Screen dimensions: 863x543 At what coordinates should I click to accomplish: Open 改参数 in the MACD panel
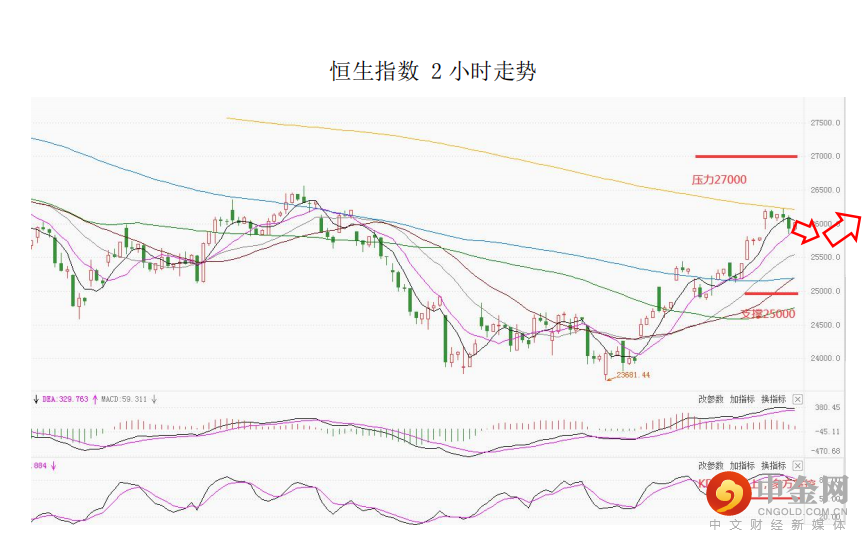click(710, 398)
